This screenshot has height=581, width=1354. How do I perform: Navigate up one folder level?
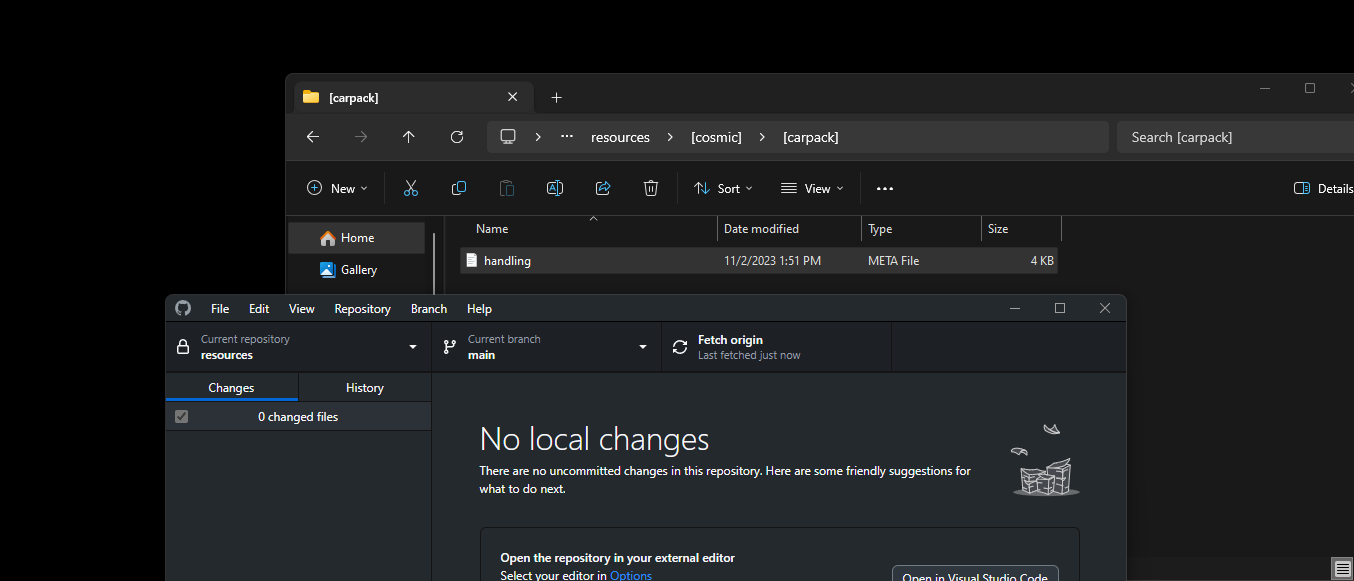408,137
